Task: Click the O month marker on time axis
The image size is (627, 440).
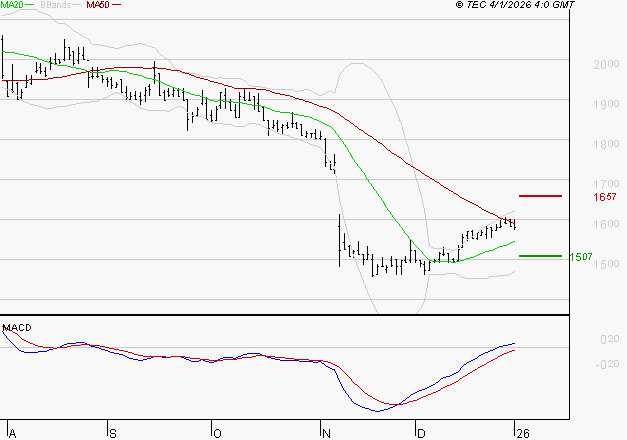Action: [217, 434]
